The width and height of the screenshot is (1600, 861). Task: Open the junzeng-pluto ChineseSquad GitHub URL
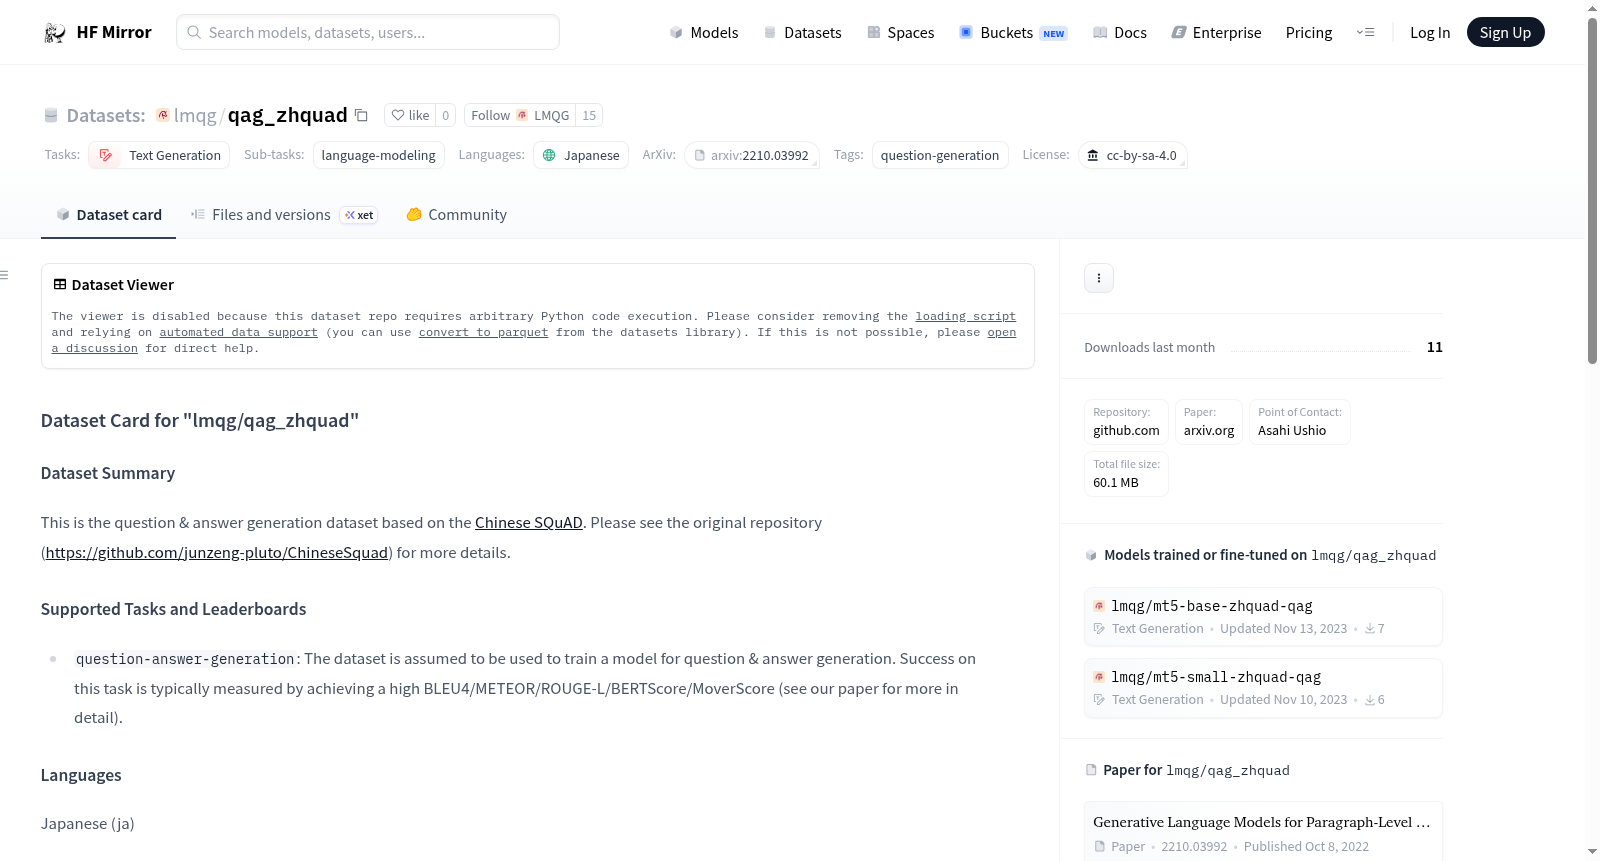217,553
